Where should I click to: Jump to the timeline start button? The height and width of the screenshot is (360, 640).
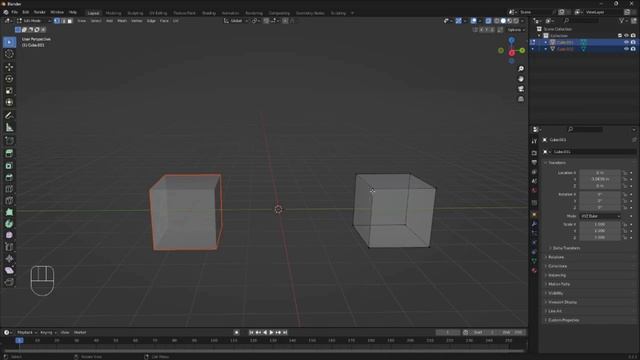pos(251,333)
